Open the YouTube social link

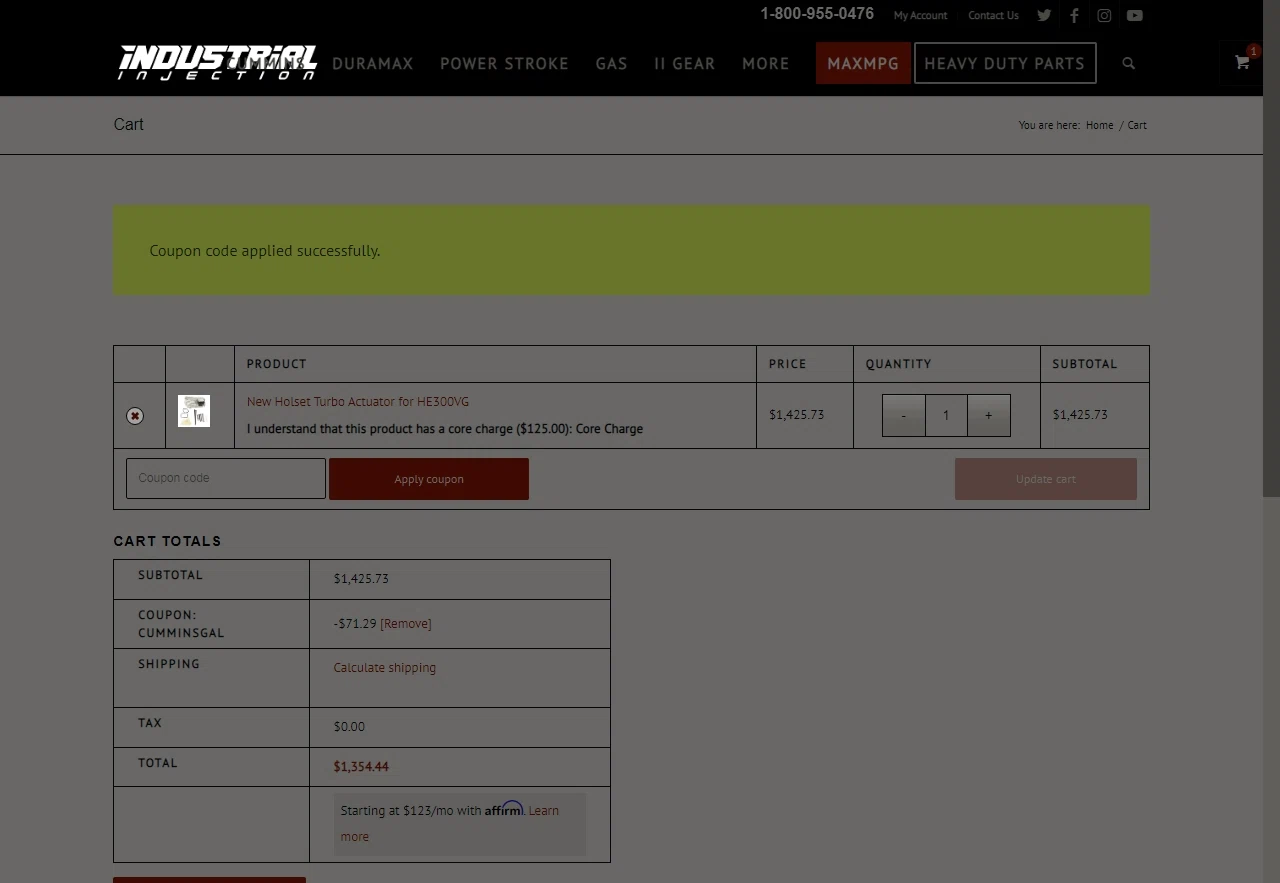1135,15
